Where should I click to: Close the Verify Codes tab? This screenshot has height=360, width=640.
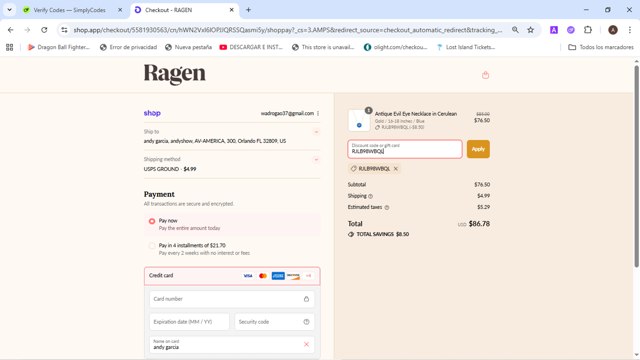pos(120,10)
